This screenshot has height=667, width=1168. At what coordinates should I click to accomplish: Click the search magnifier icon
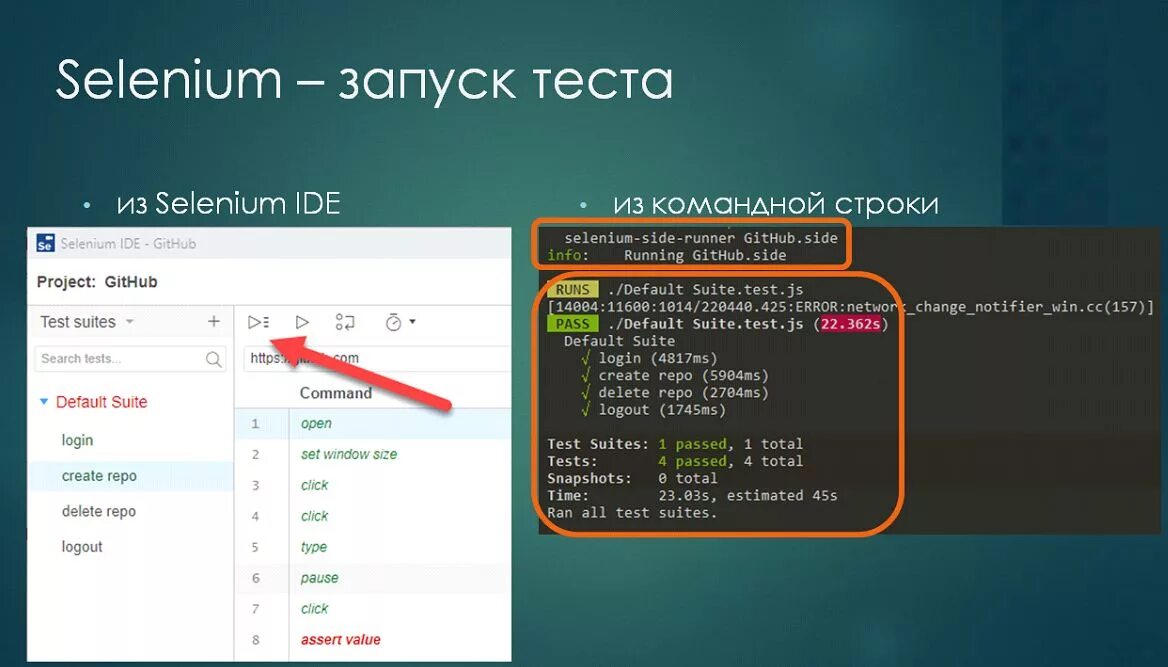[213, 359]
